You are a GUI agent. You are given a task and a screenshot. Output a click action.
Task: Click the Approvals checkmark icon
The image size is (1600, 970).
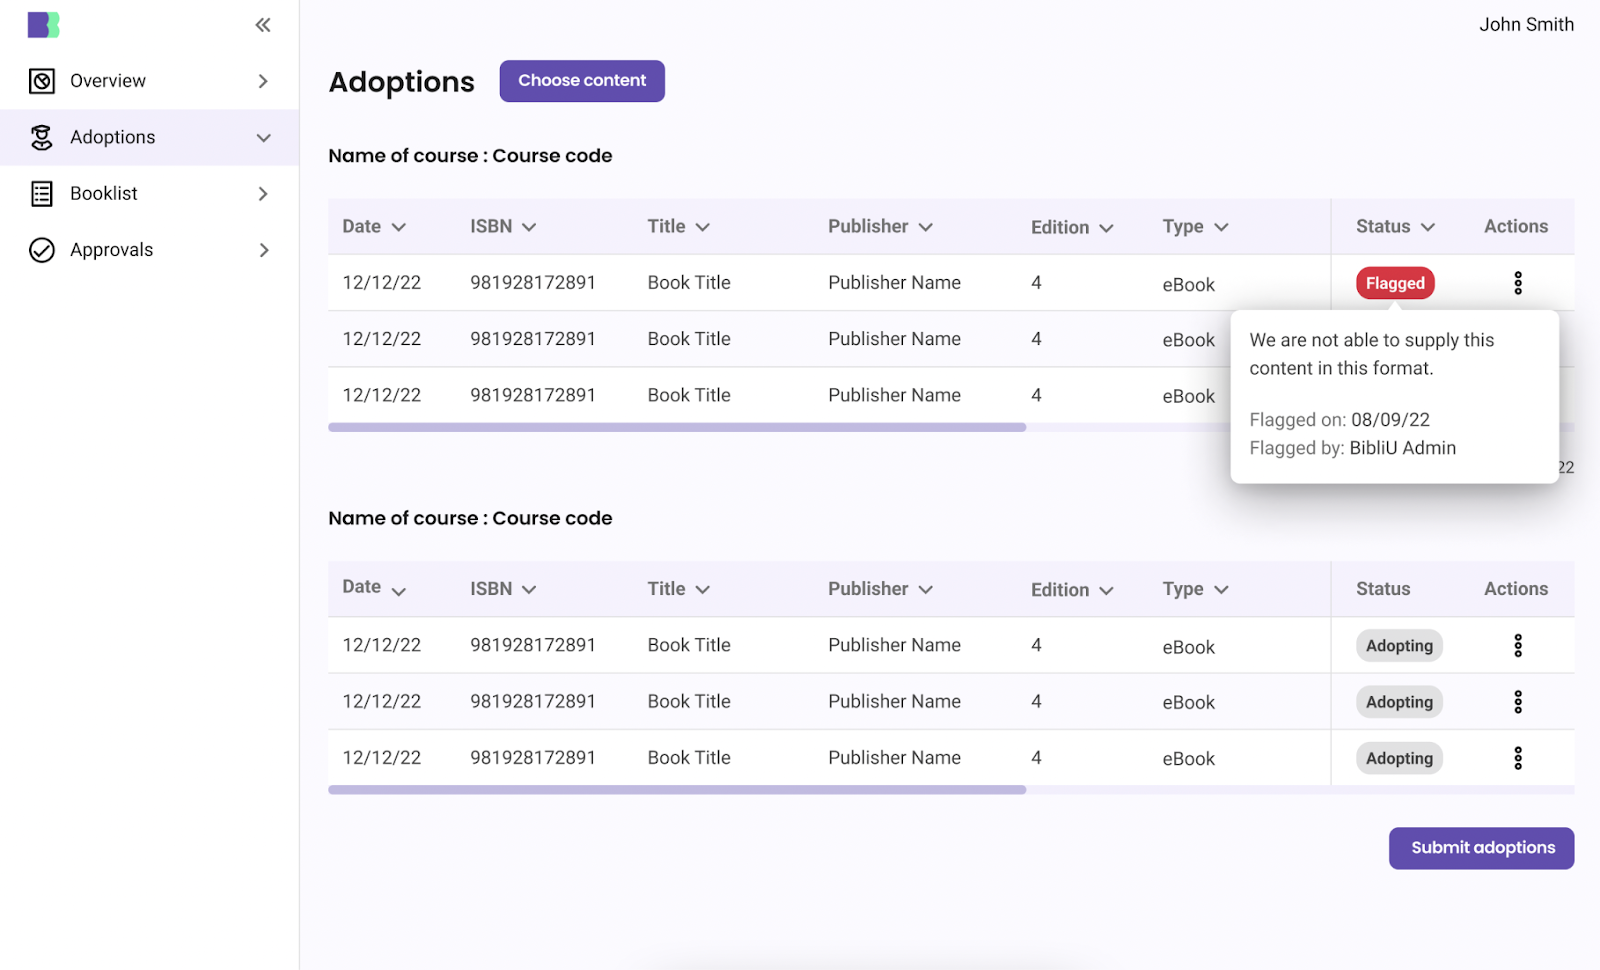click(42, 250)
